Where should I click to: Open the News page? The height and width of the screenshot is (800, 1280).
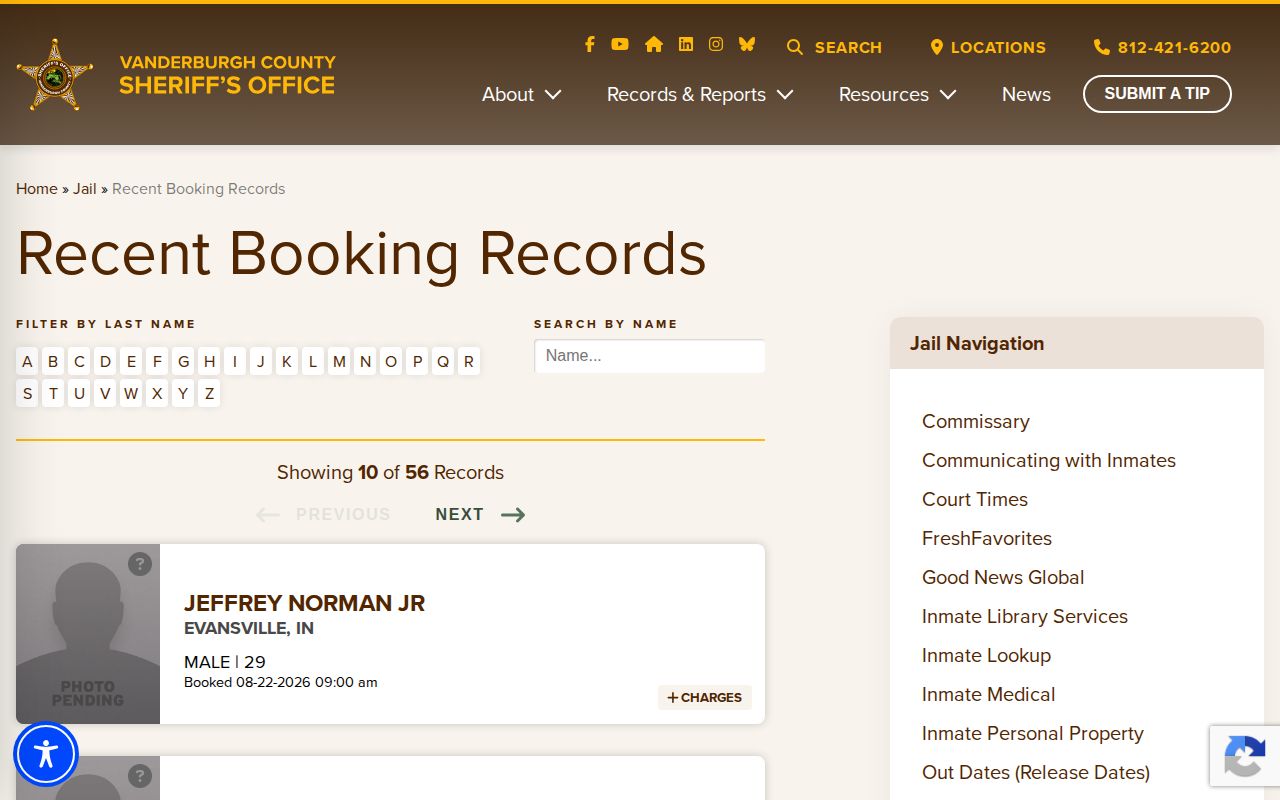tap(1026, 94)
